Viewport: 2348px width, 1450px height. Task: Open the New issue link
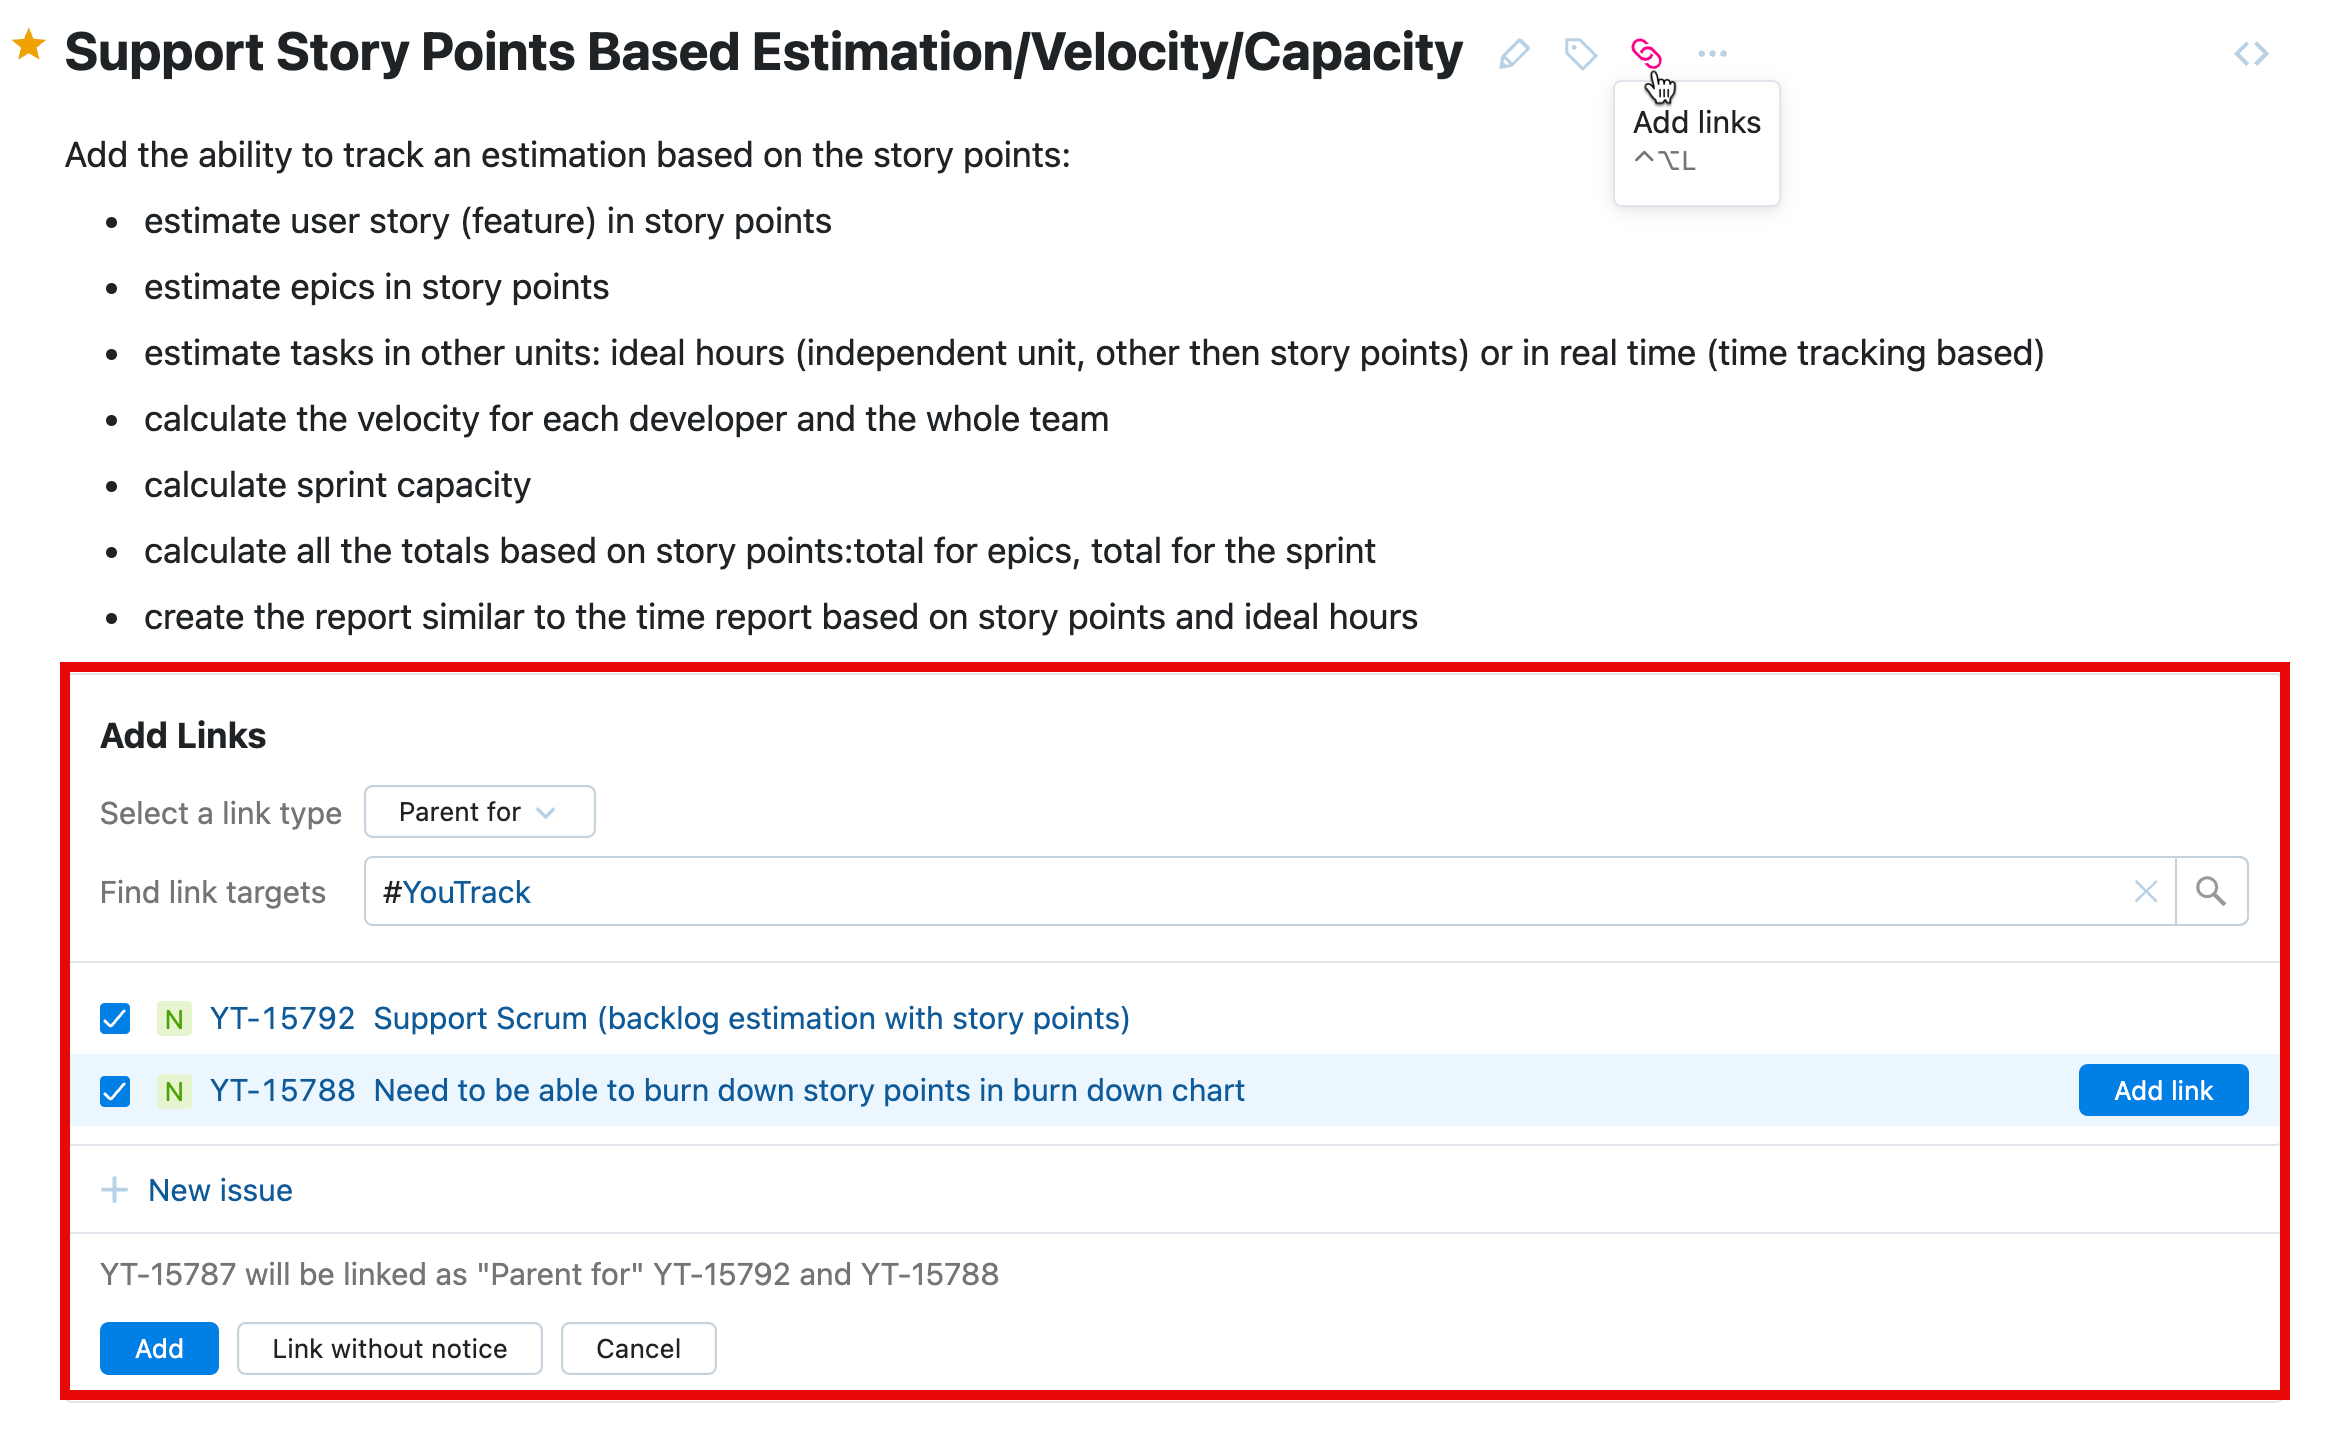(219, 1190)
